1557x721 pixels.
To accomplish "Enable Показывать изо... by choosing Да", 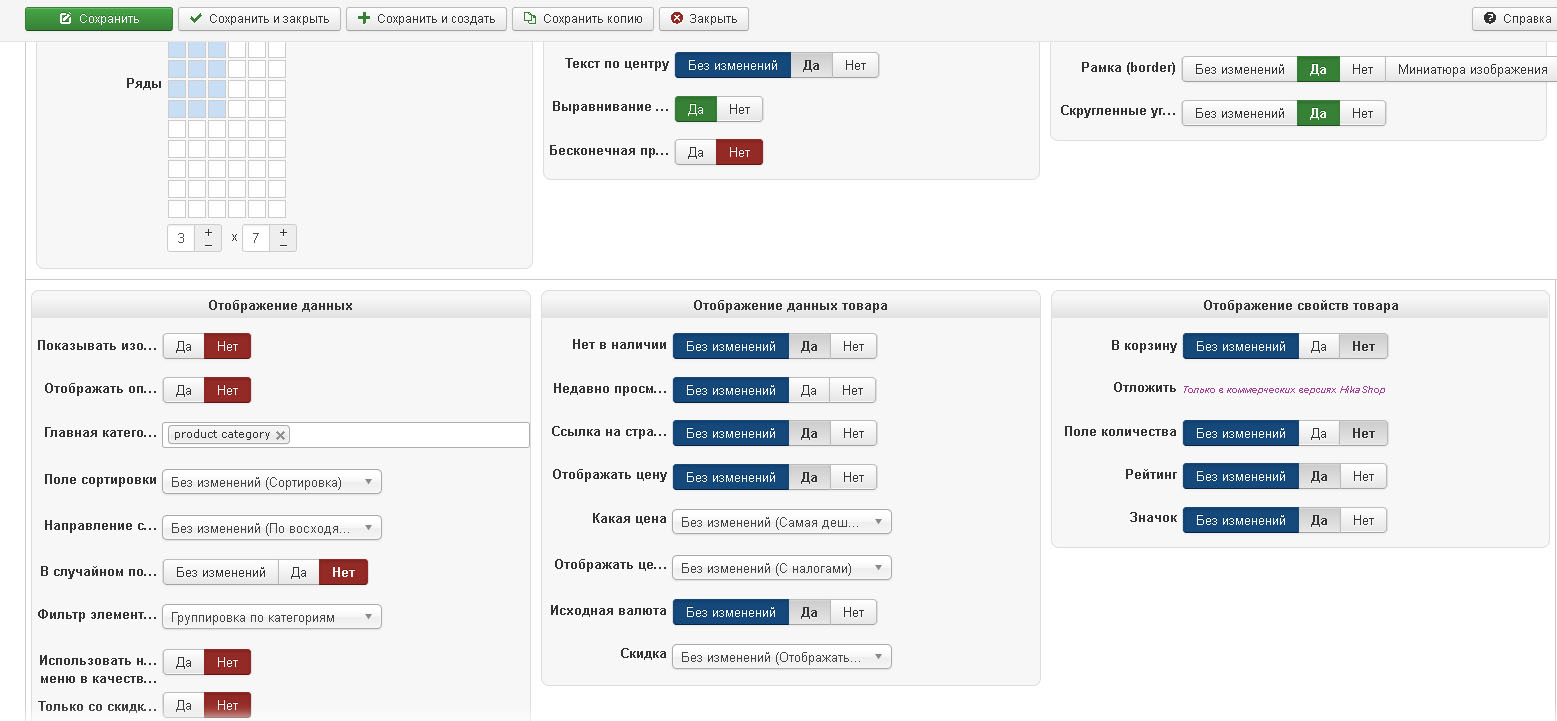I will (184, 346).
